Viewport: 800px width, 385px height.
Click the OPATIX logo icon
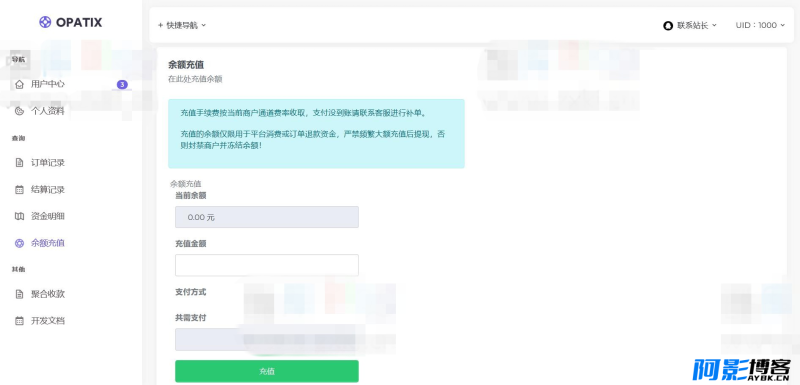45,22
